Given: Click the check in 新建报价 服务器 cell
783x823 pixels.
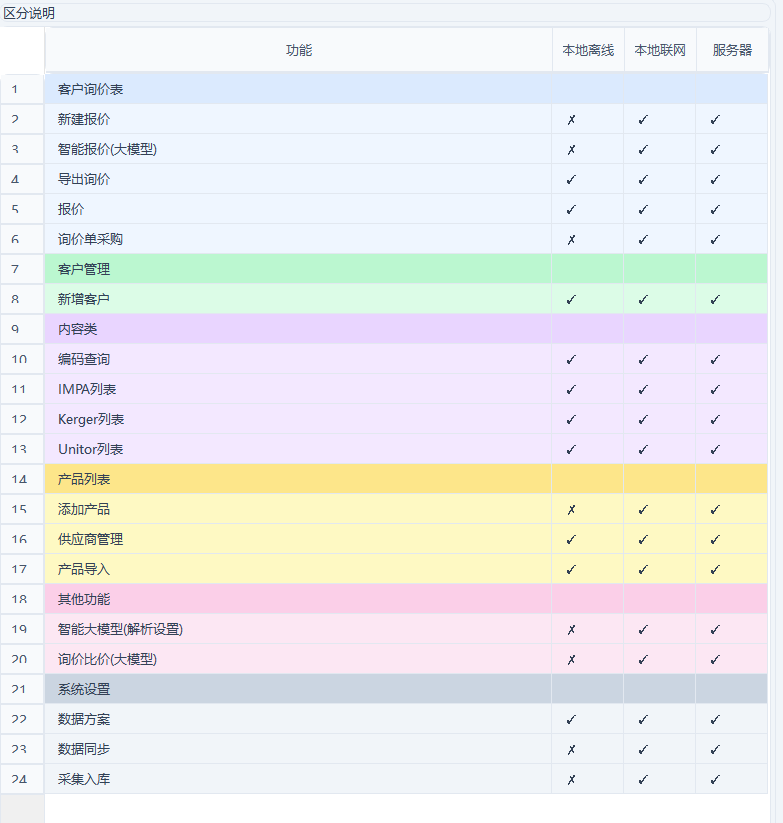Looking at the screenshot, I should point(715,120).
